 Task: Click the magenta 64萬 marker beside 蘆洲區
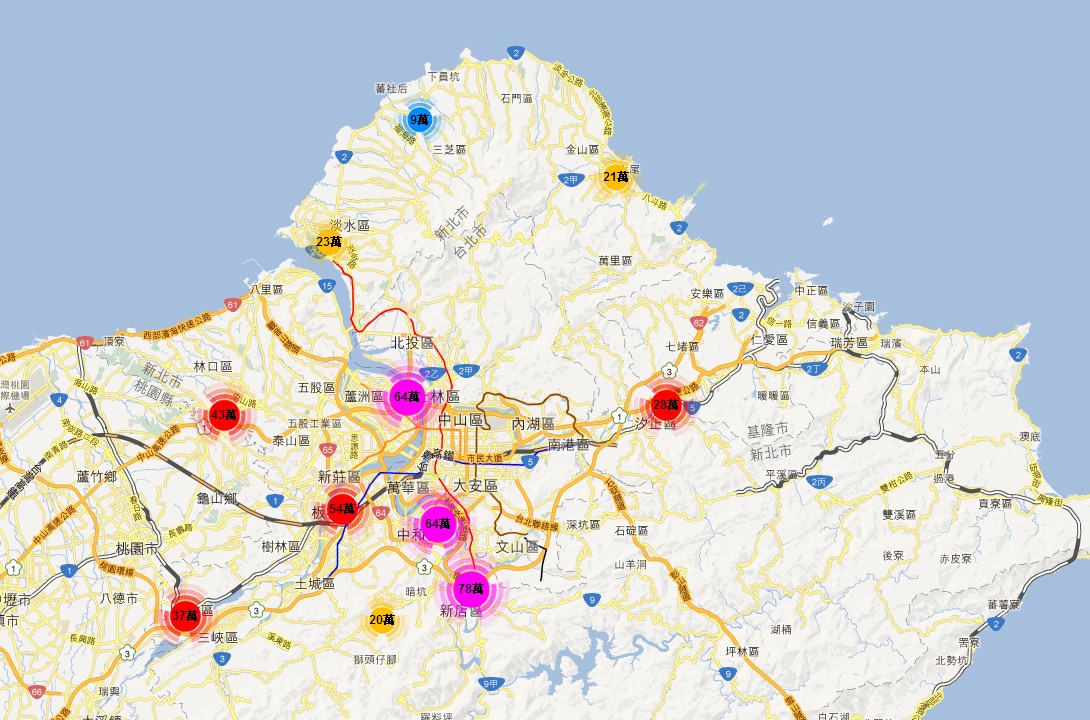point(406,397)
